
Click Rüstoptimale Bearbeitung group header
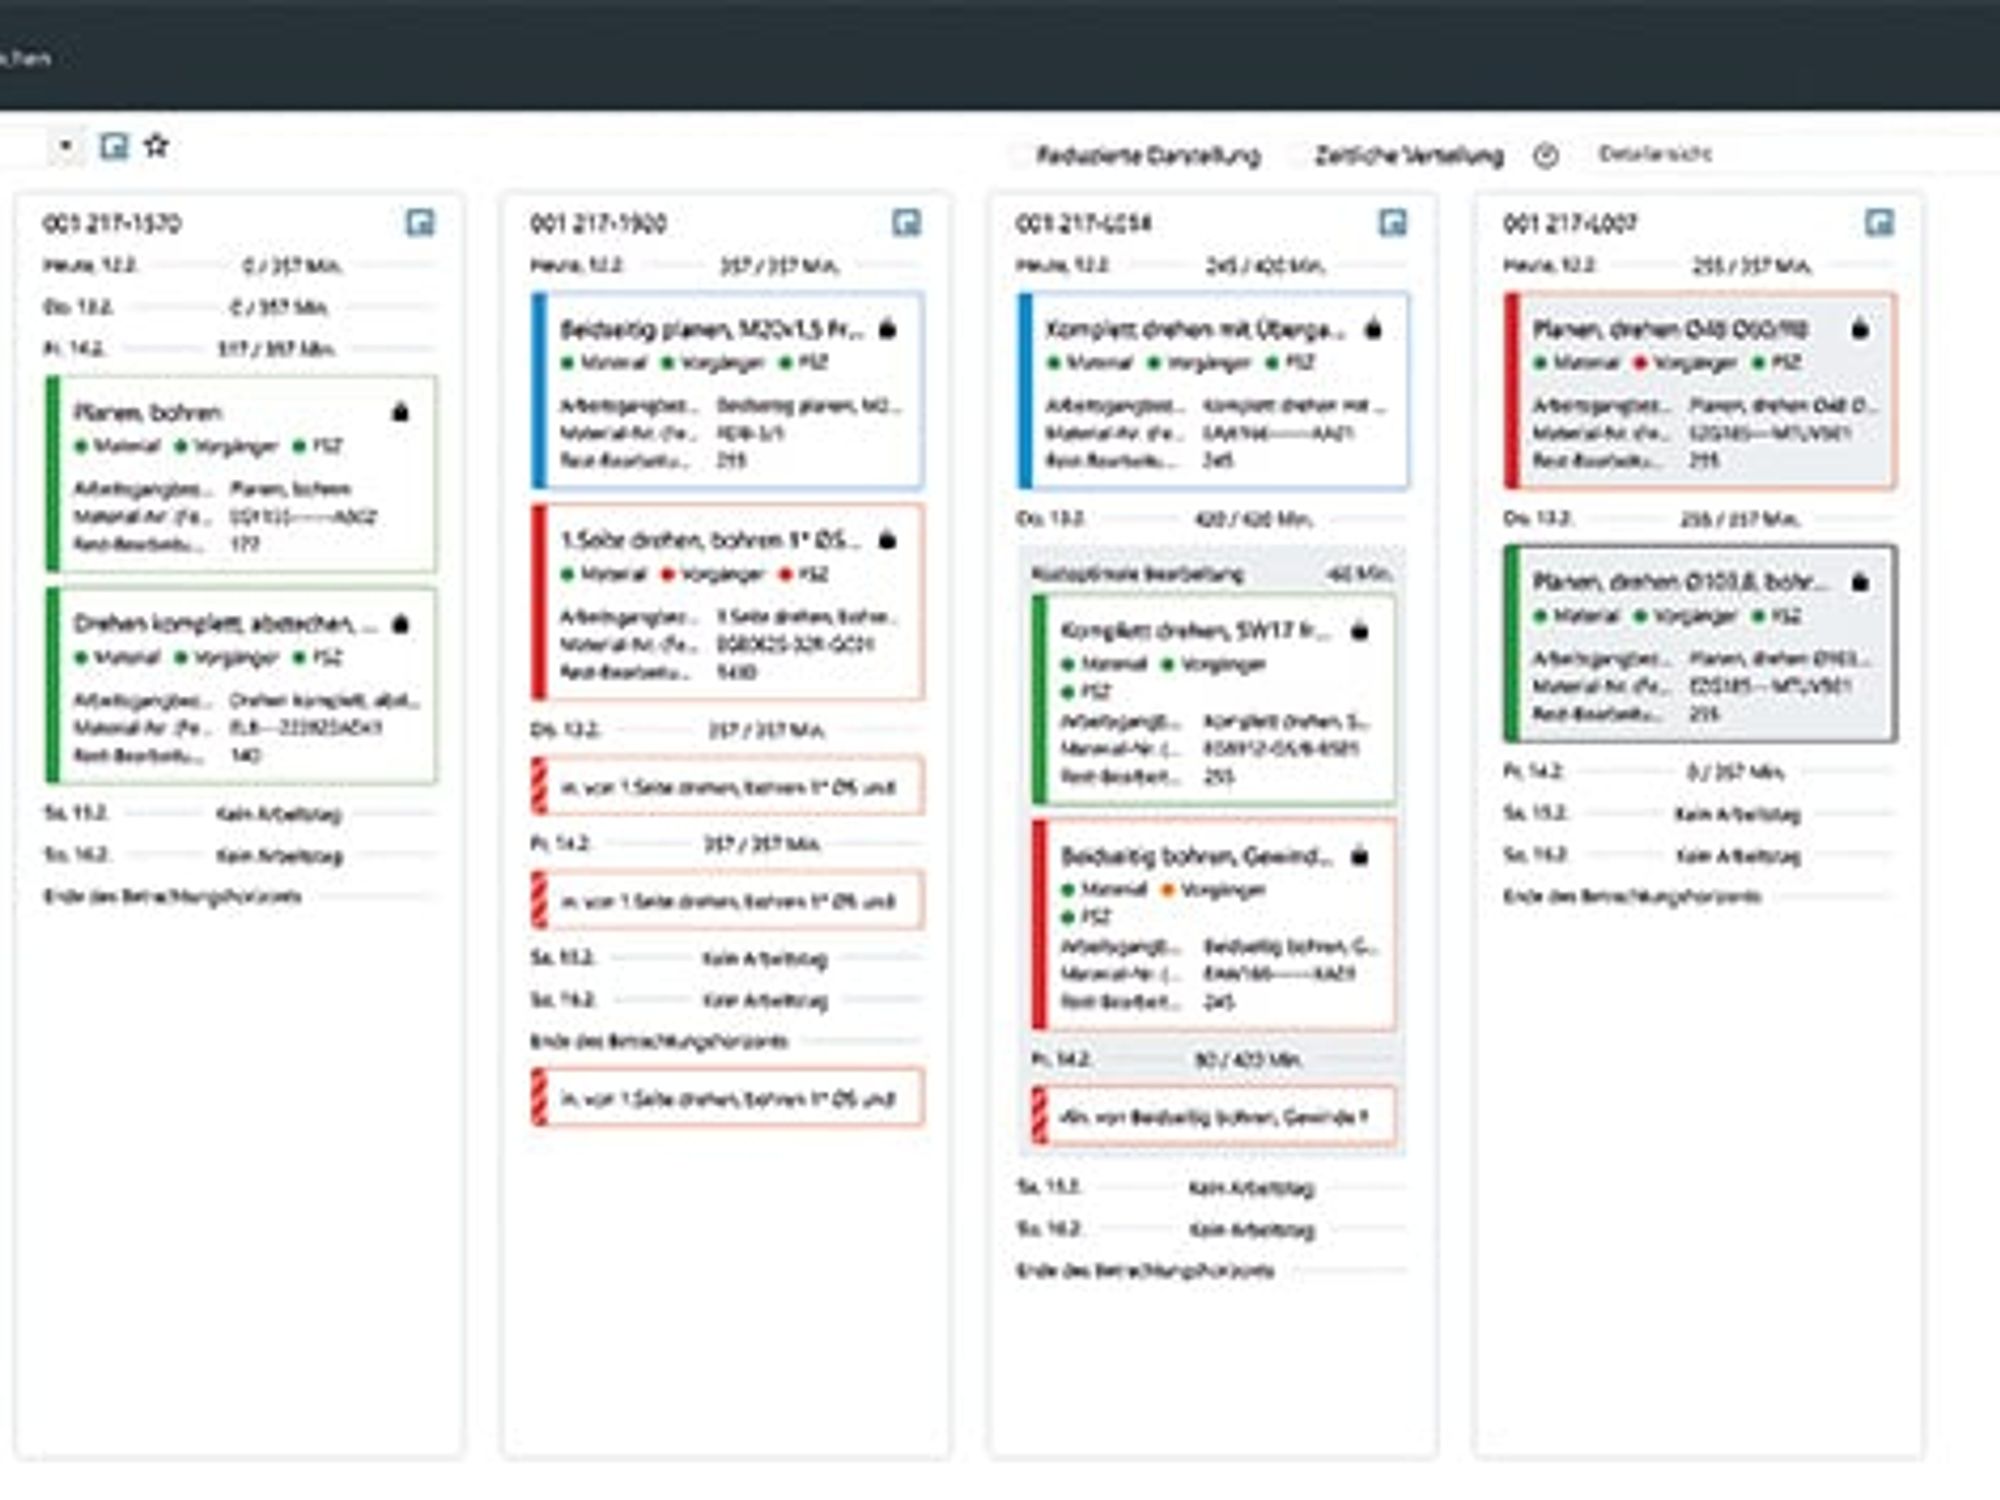coord(1212,574)
